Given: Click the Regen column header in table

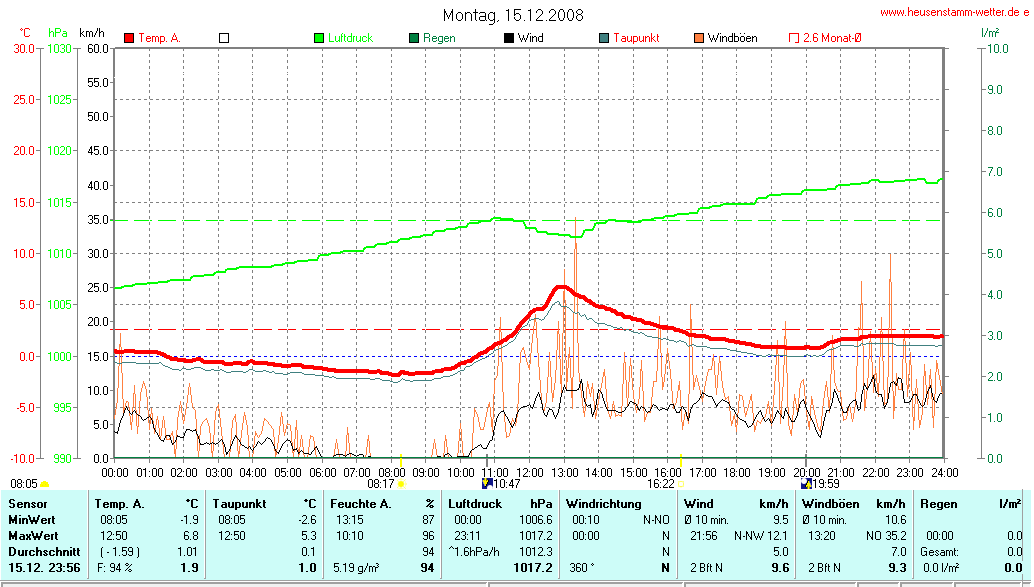Looking at the screenshot, I should [938, 504].
